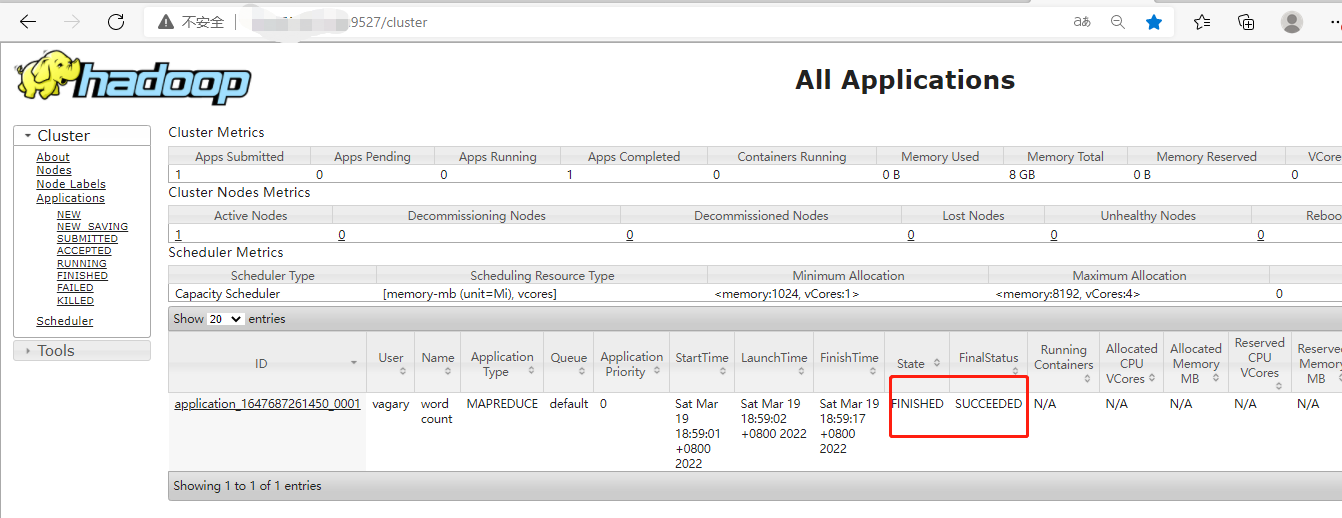Screen dimensions: 1342x518
Task: Click the Decommissioned Nodes count link
Action: point(629,235)
